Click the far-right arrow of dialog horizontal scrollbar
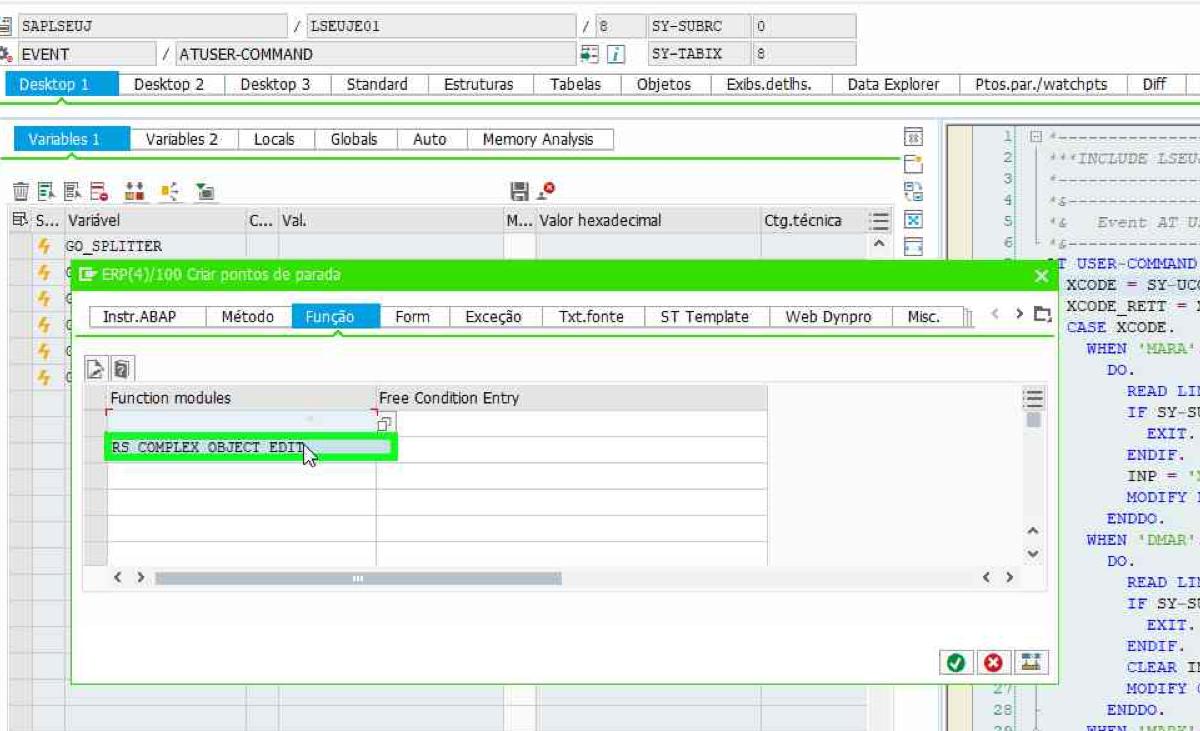The image size is (1200, 731). pos(1009,577)
